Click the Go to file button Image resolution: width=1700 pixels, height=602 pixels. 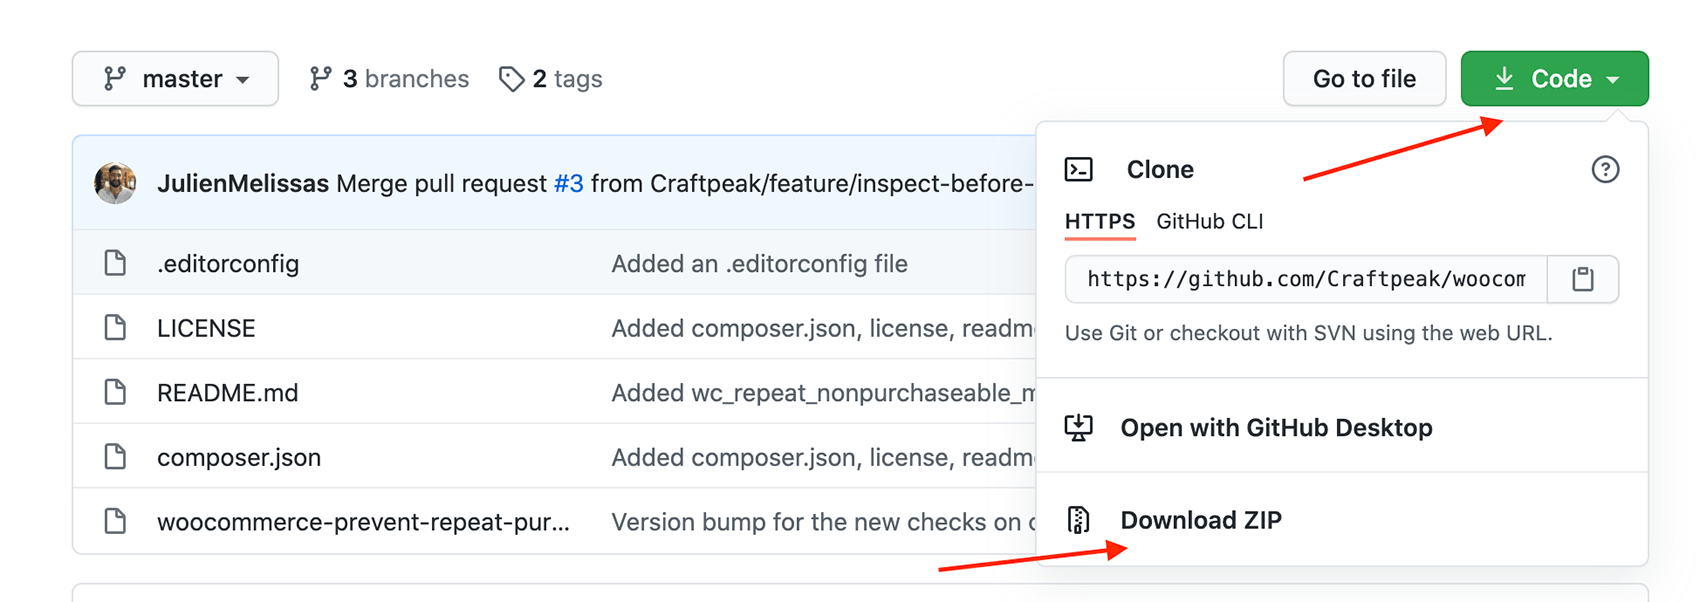point(1364,79)
